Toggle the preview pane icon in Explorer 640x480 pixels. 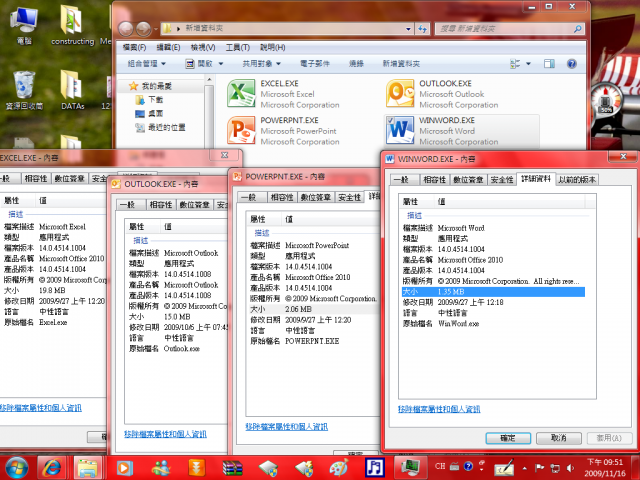pos(549,64)
